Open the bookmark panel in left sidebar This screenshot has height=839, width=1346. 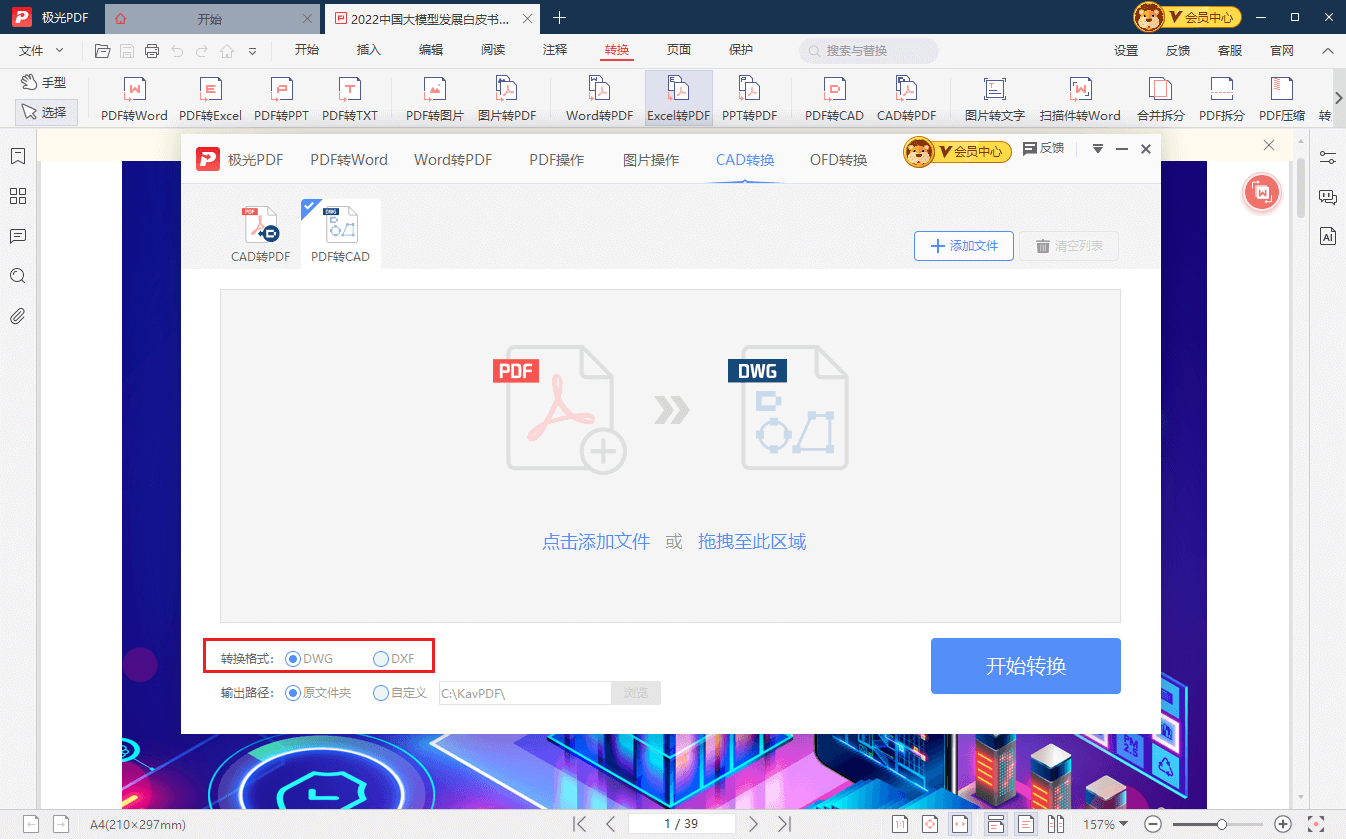tap(17, 157)
